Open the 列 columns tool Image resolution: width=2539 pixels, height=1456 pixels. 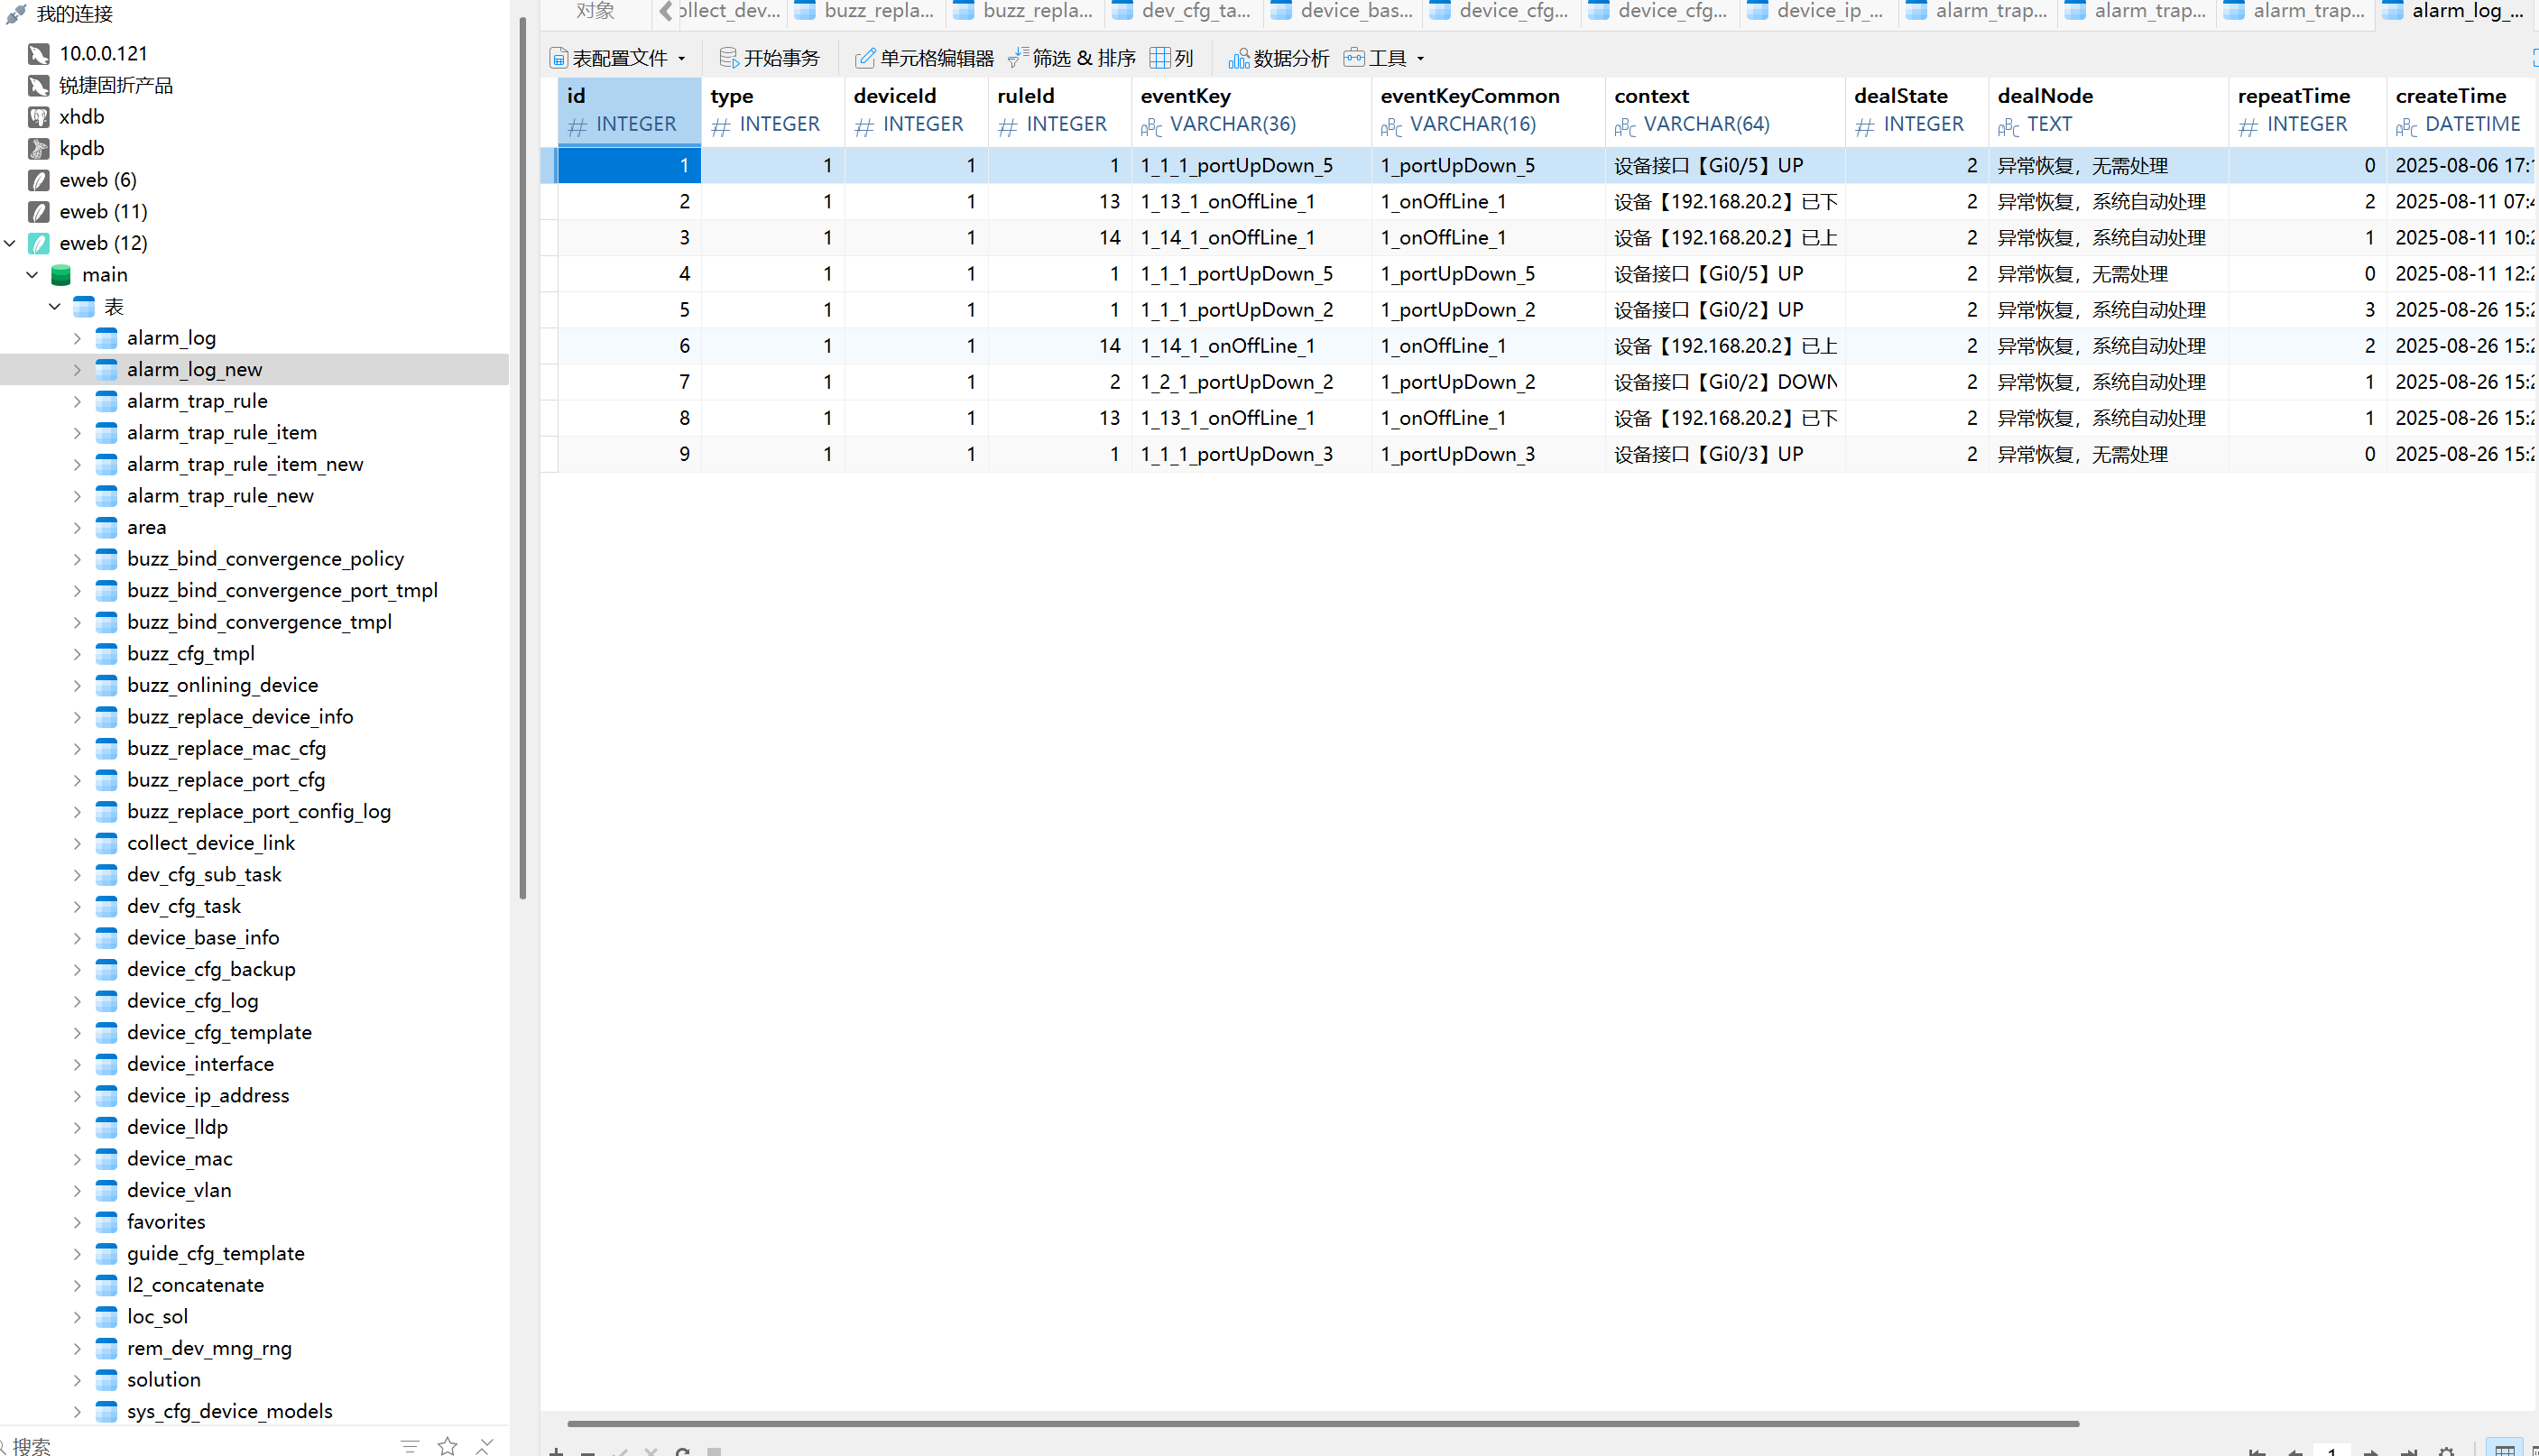pos(1172,58)
